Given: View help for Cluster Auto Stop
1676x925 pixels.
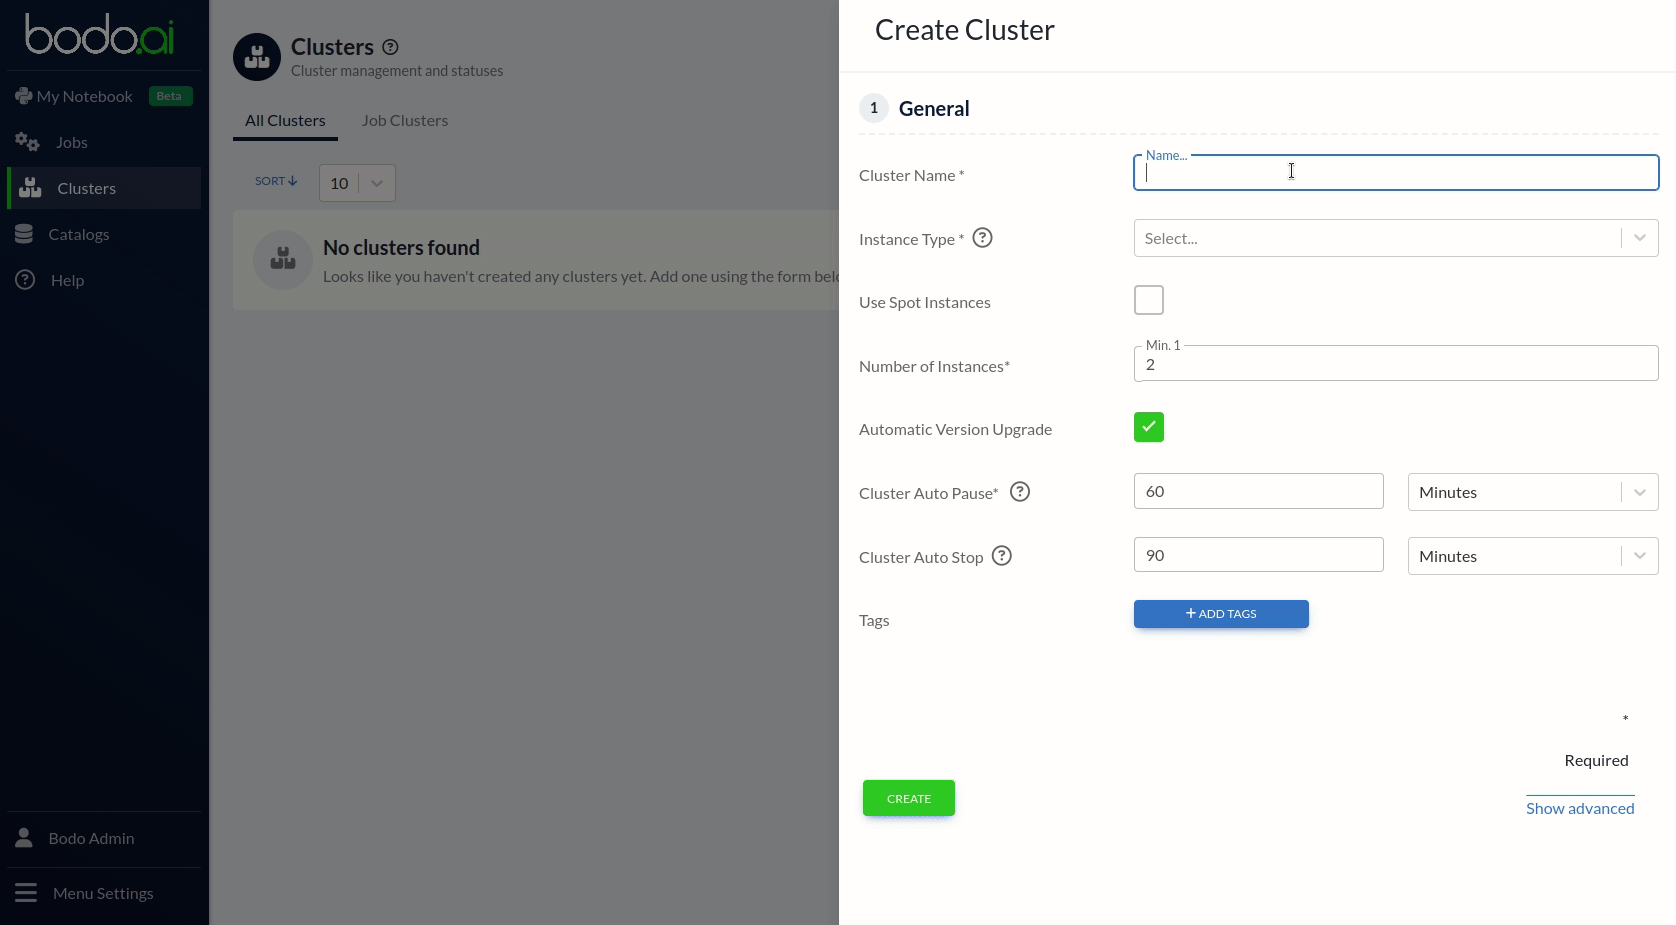Looking at the screenshot, I should [1001, 556].
